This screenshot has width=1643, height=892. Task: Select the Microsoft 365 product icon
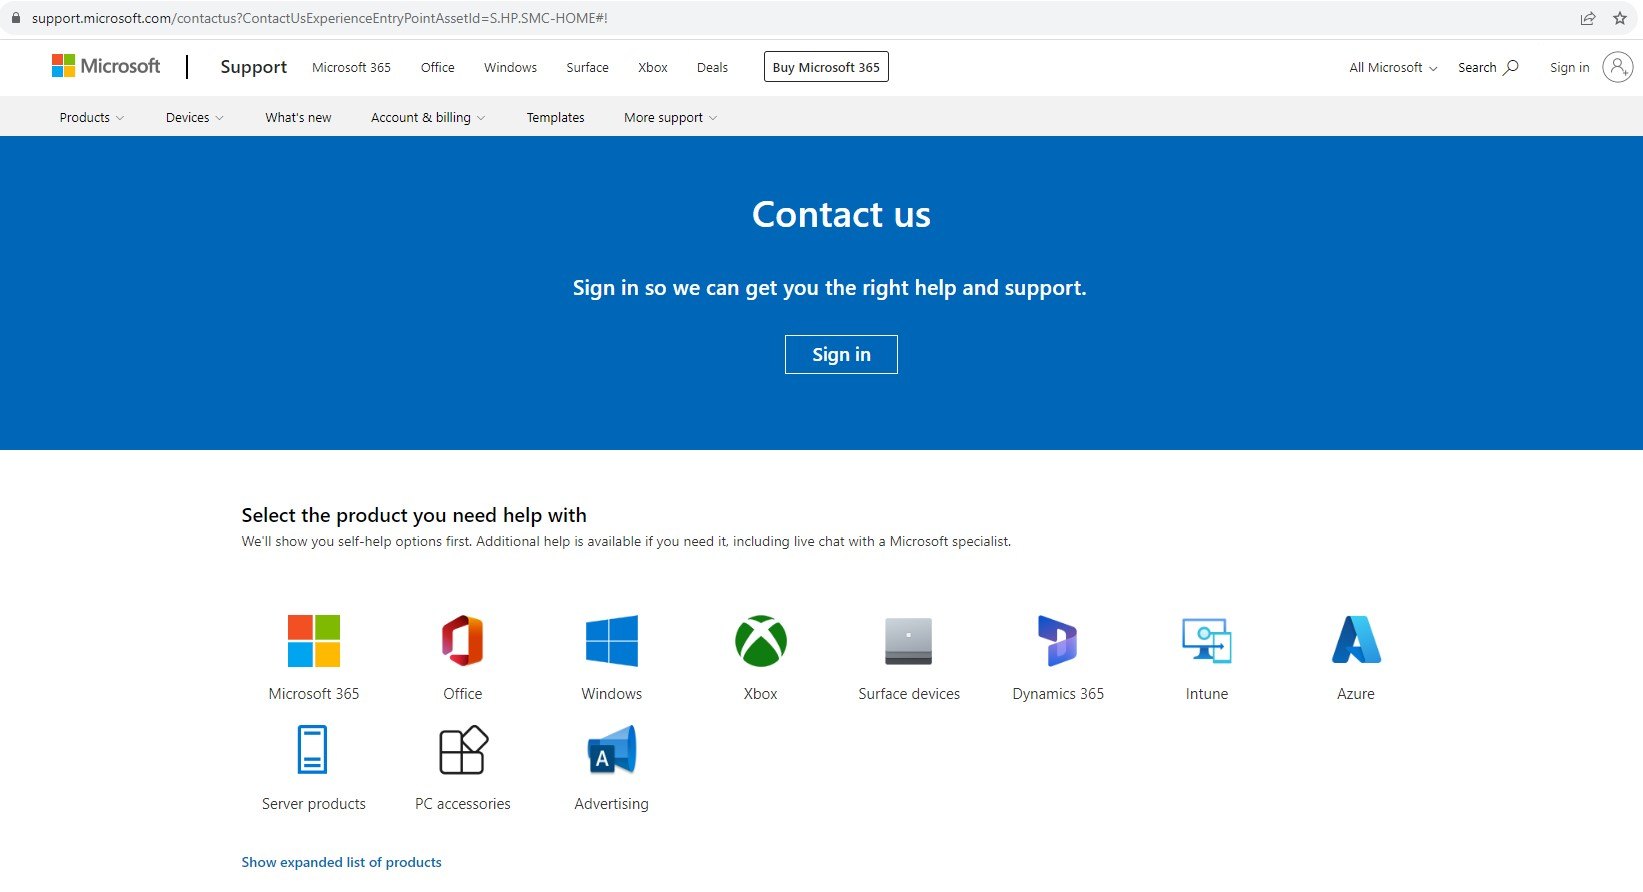click(x=314, y=641)
